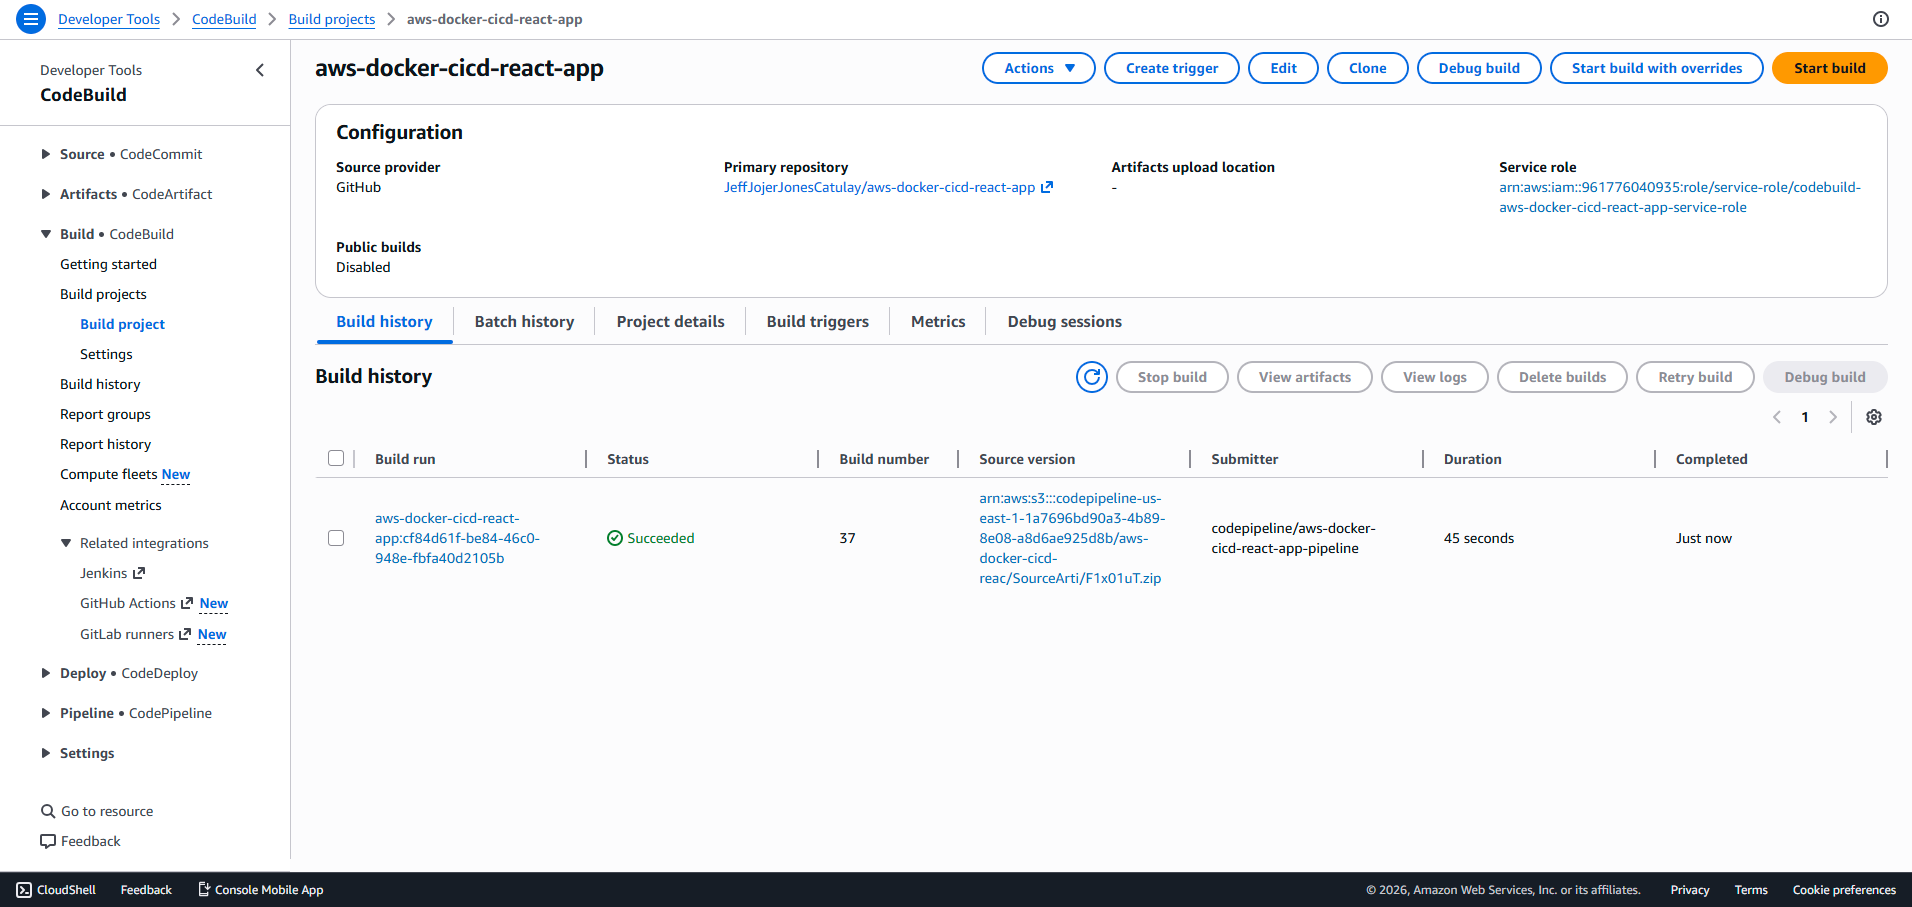Launch CloudShell from the bottom bar
1912x907 pixels.
tap(56, 889)
